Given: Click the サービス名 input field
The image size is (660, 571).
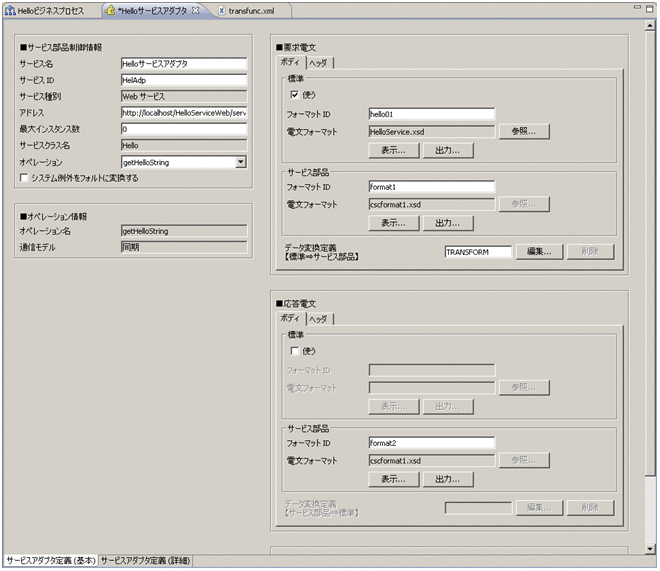Looking at the screenshot, I should coord(183,64).
